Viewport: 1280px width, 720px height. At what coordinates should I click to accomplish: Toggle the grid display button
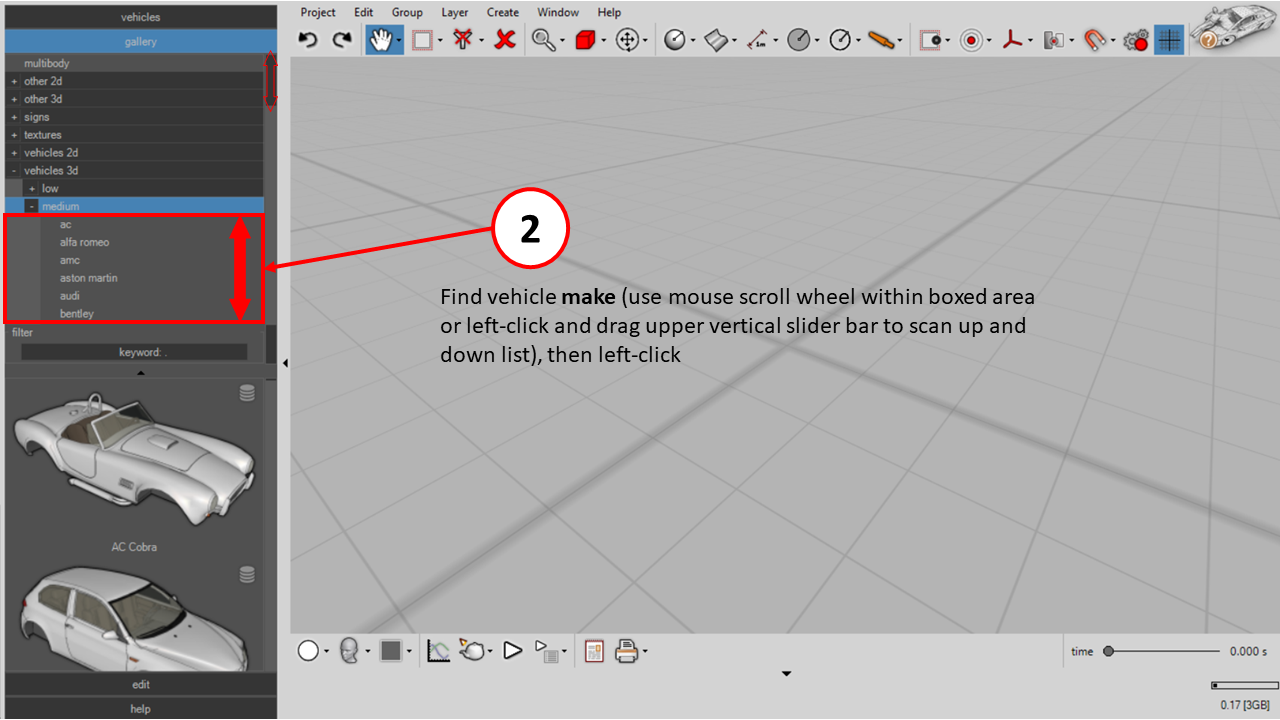(1169, 40)
